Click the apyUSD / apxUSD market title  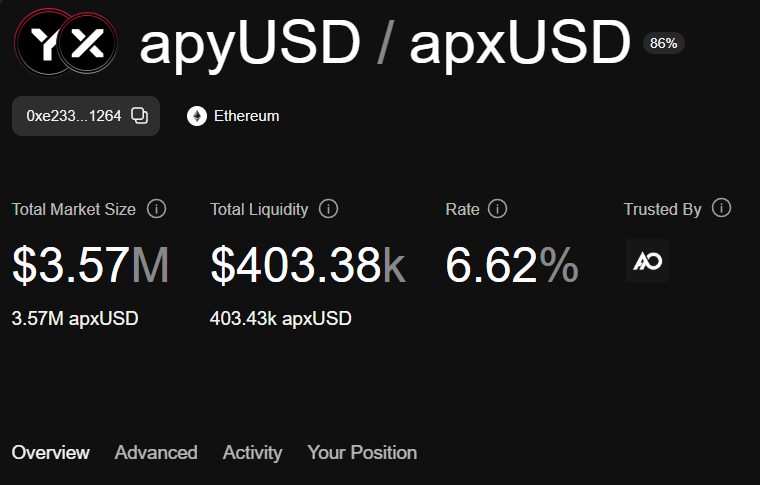385,43
